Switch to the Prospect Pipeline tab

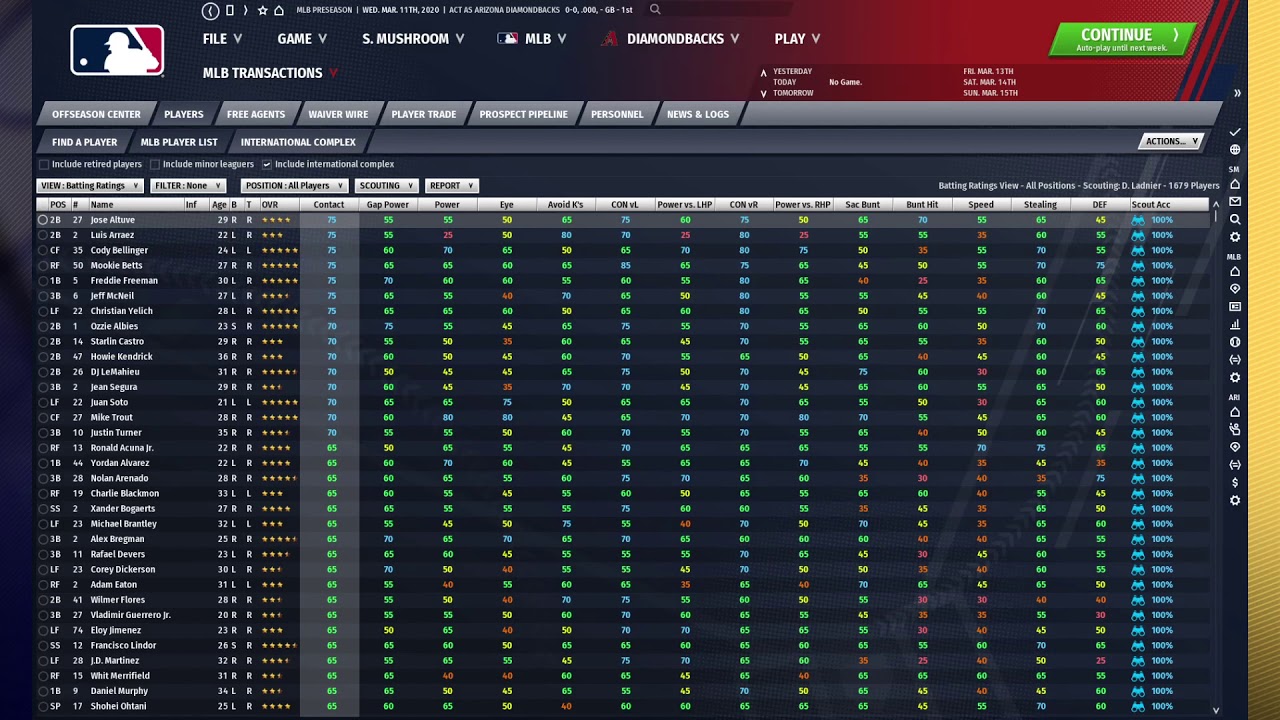pos(523,114)
